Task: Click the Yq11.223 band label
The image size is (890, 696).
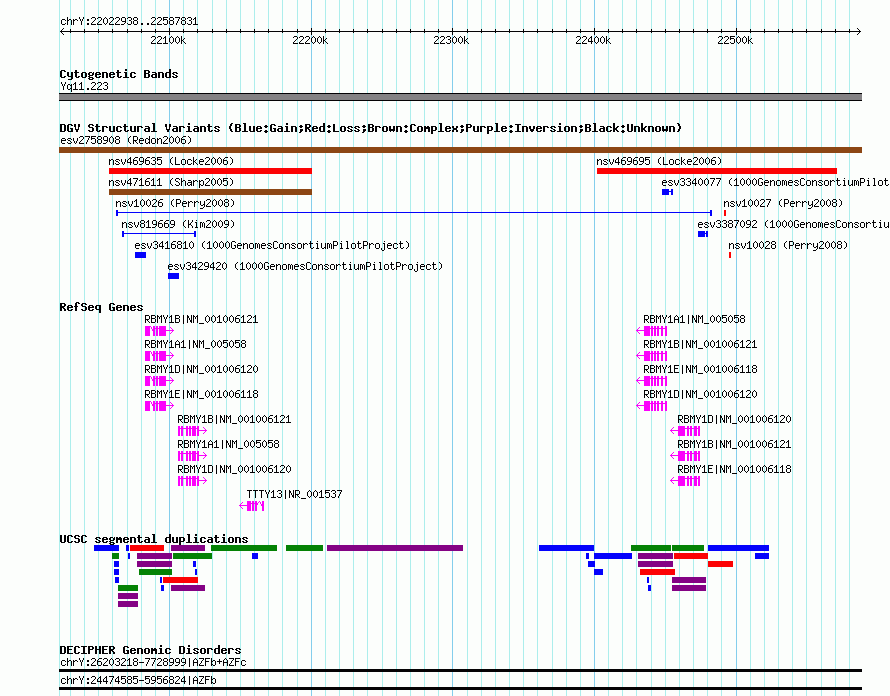Action: click(84, 86)
